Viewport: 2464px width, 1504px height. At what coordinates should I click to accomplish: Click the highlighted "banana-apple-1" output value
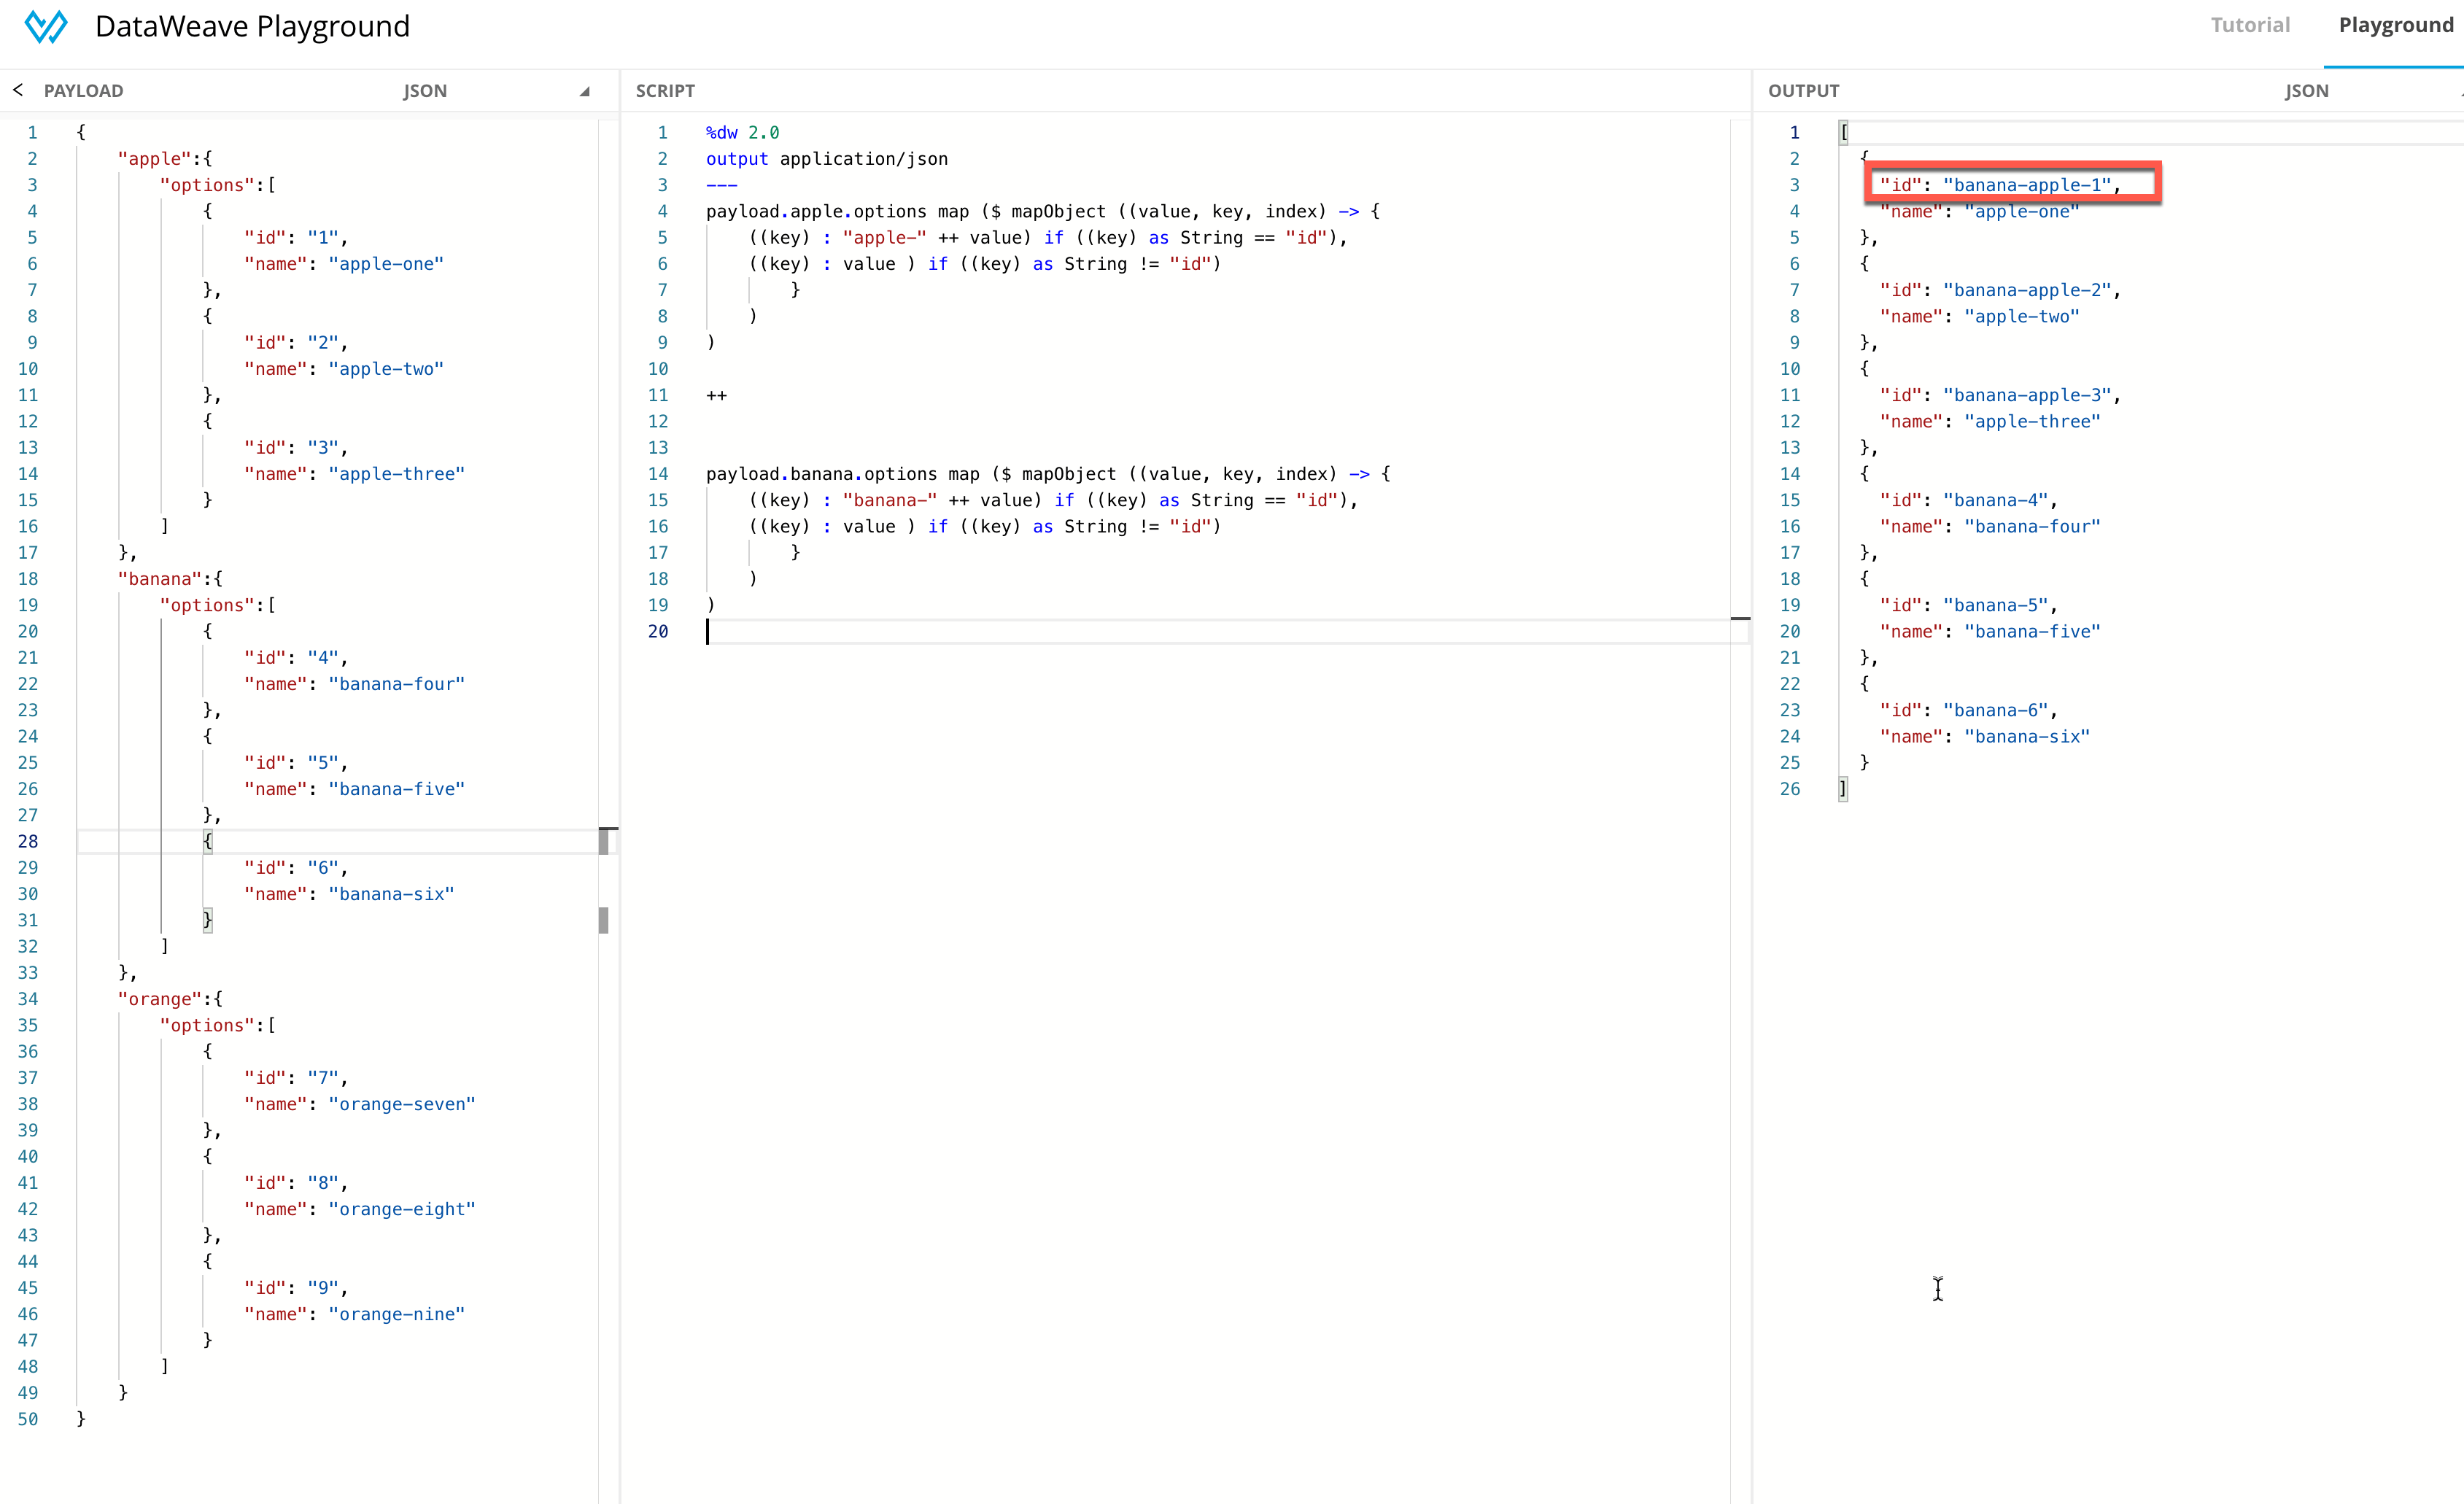click(x=2026, y=185)
